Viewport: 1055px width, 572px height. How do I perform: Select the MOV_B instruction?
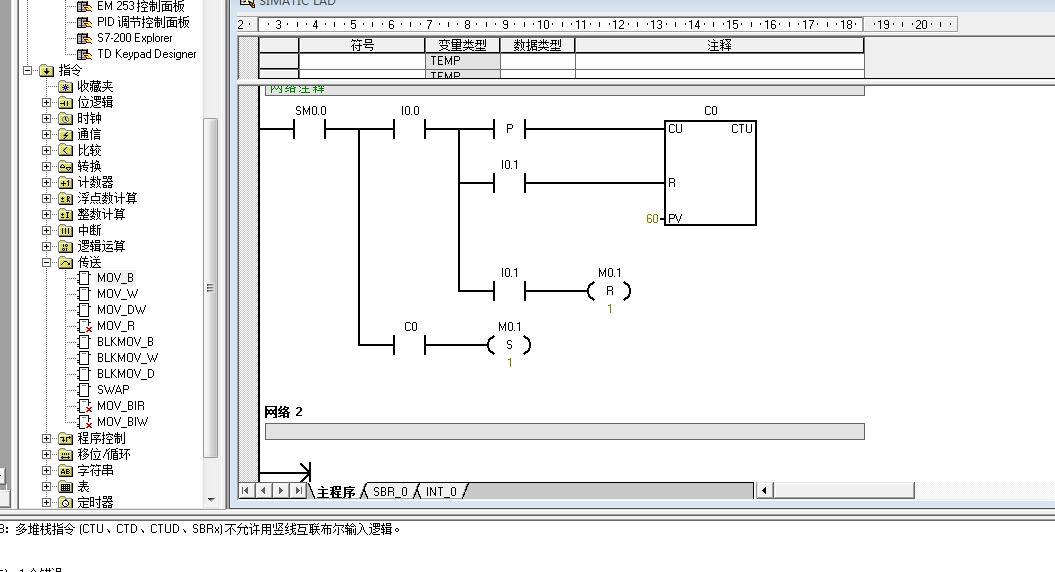click(115, 278)
